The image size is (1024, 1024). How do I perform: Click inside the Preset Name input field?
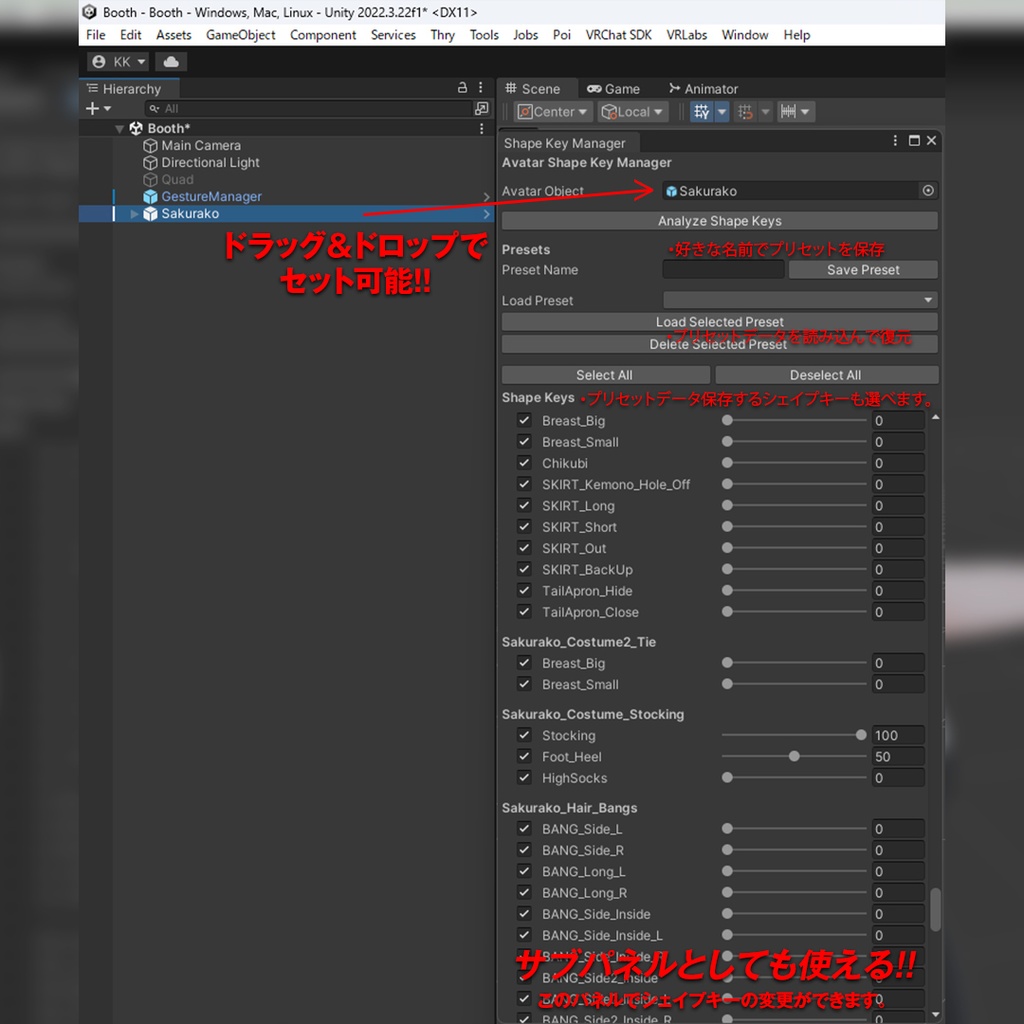tap(722, 269)
